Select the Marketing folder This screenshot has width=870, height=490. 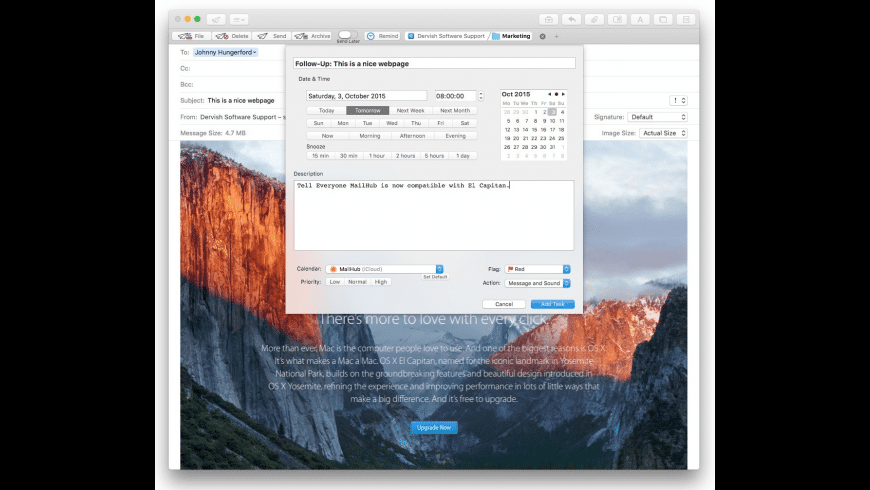[511, 36]
